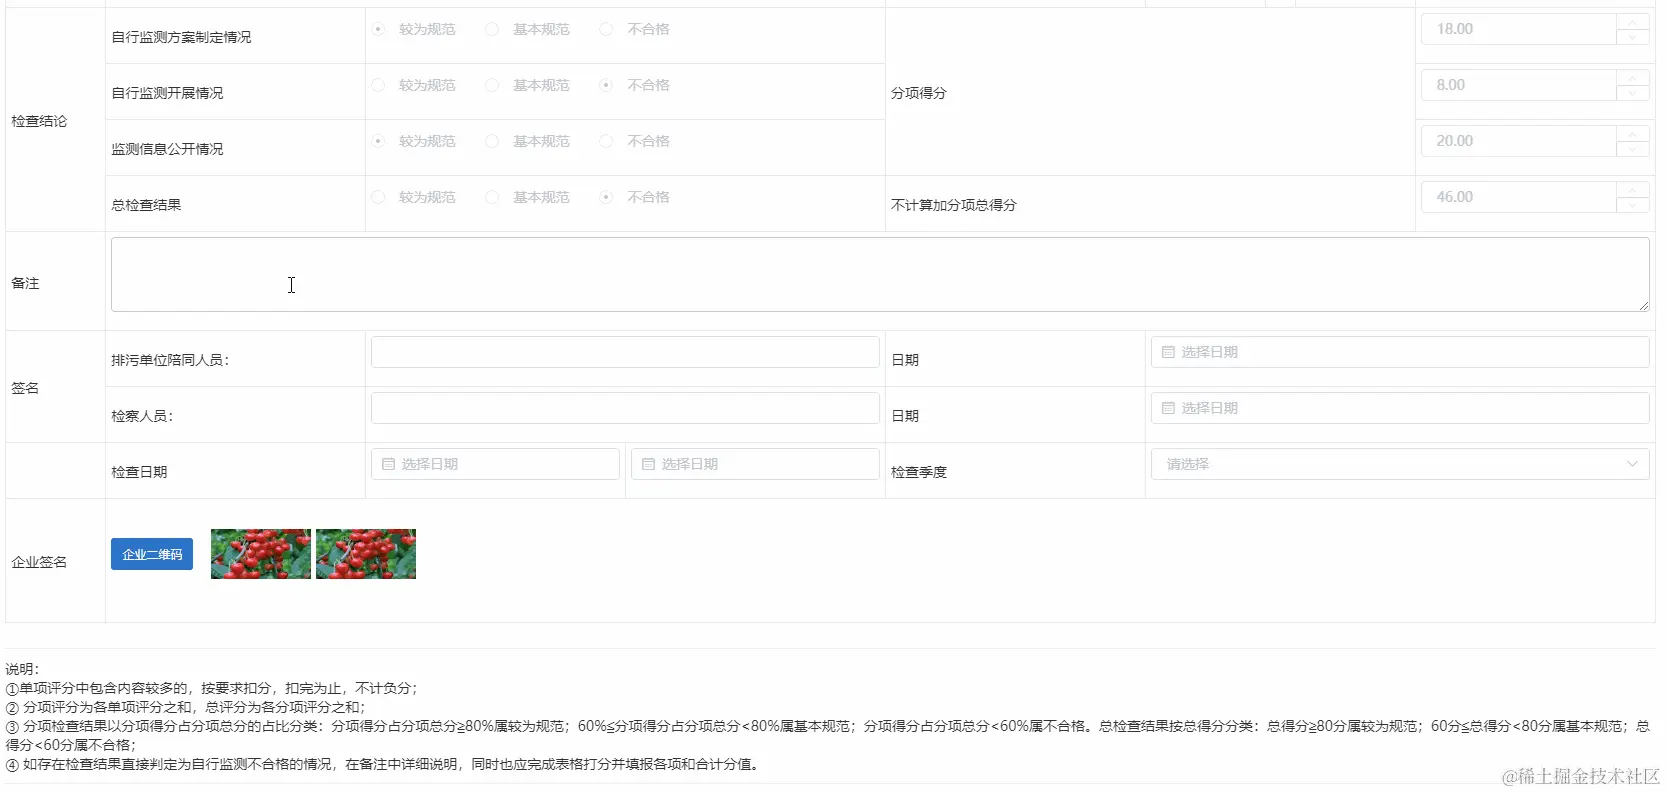Image resolution: width=1667 pixels, height=792 pixels.
Task: Select 不合格 for 总检查结果
Action: (606, 197)
